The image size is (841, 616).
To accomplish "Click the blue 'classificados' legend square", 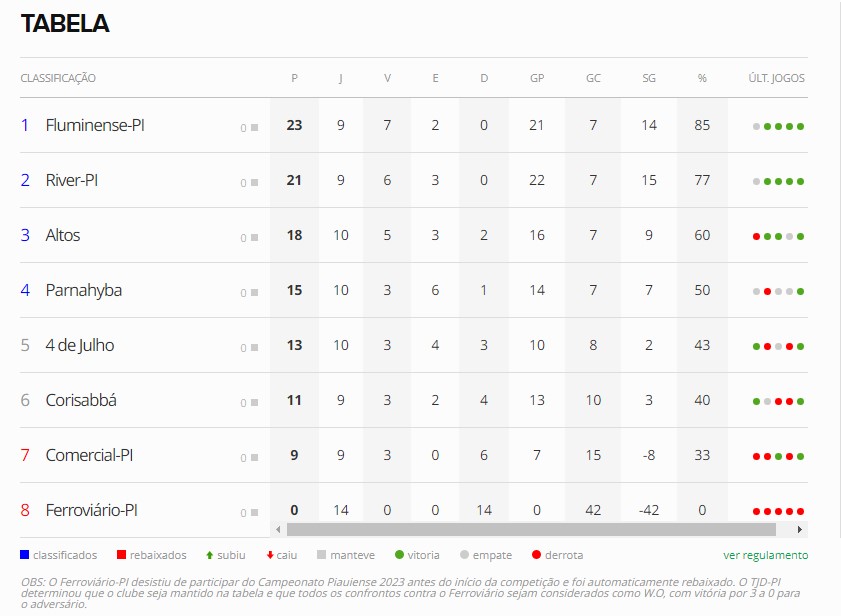I will click(24, 555).
